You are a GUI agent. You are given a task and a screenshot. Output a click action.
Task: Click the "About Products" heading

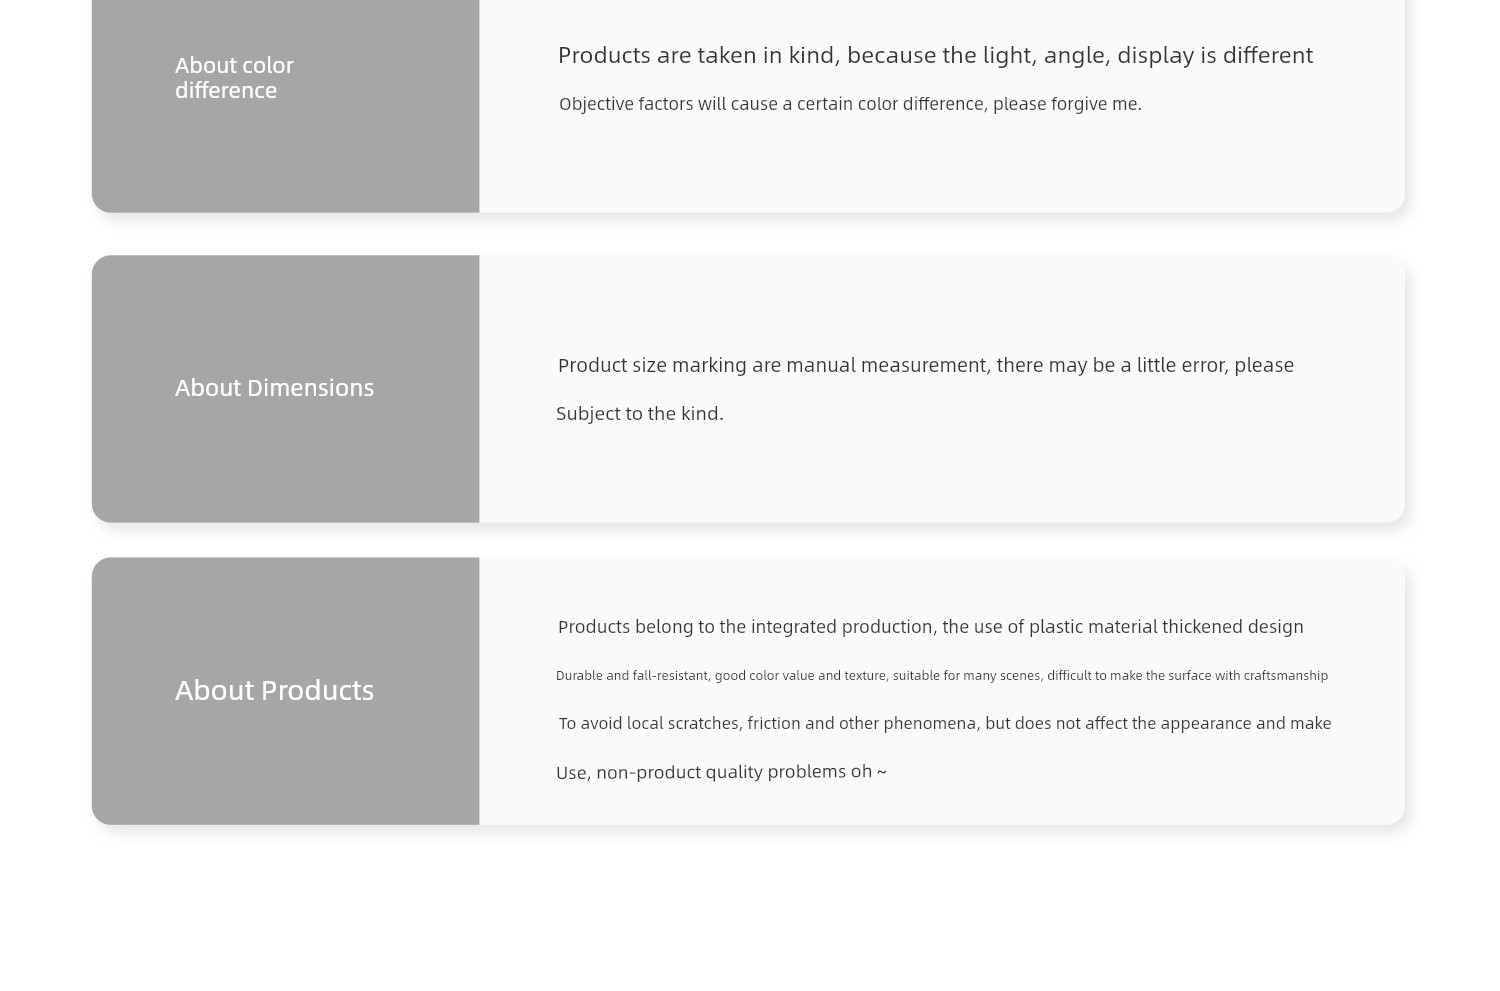pos(274,690)
